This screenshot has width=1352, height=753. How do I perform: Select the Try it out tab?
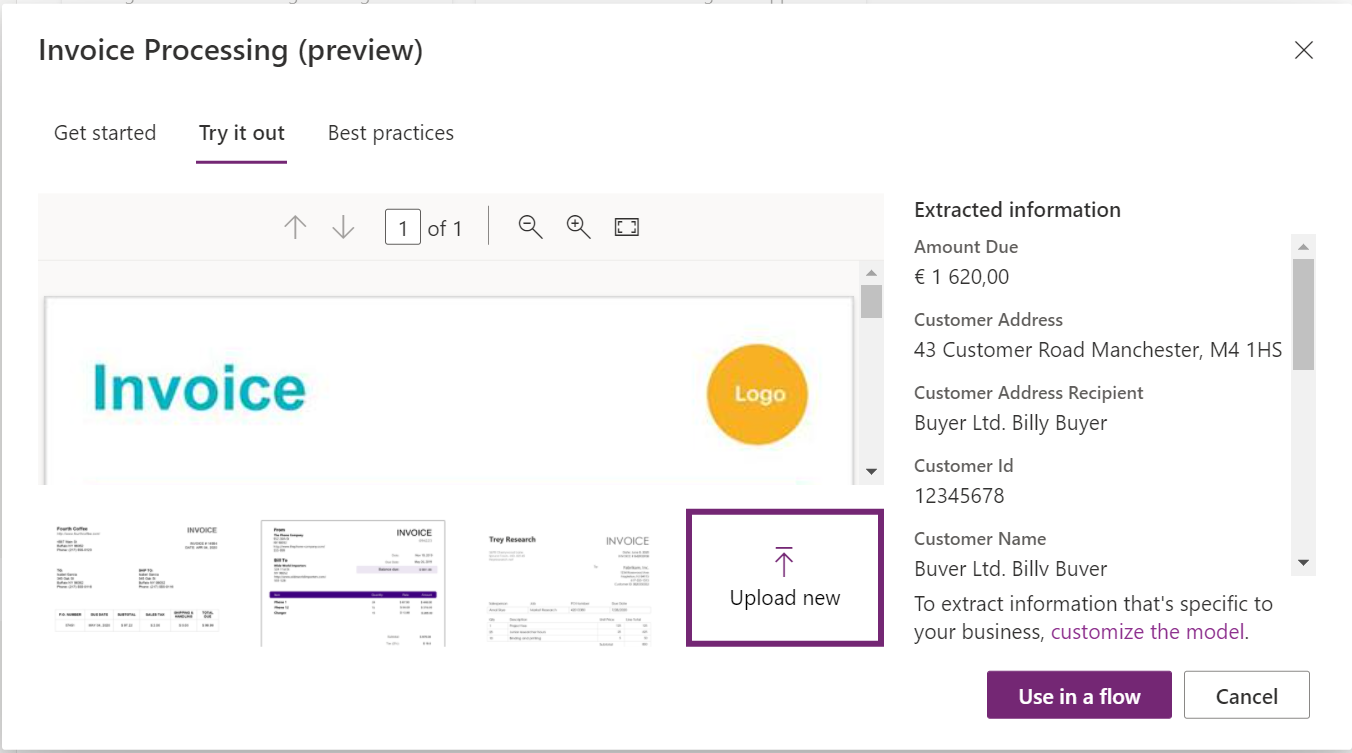[241, 133]
